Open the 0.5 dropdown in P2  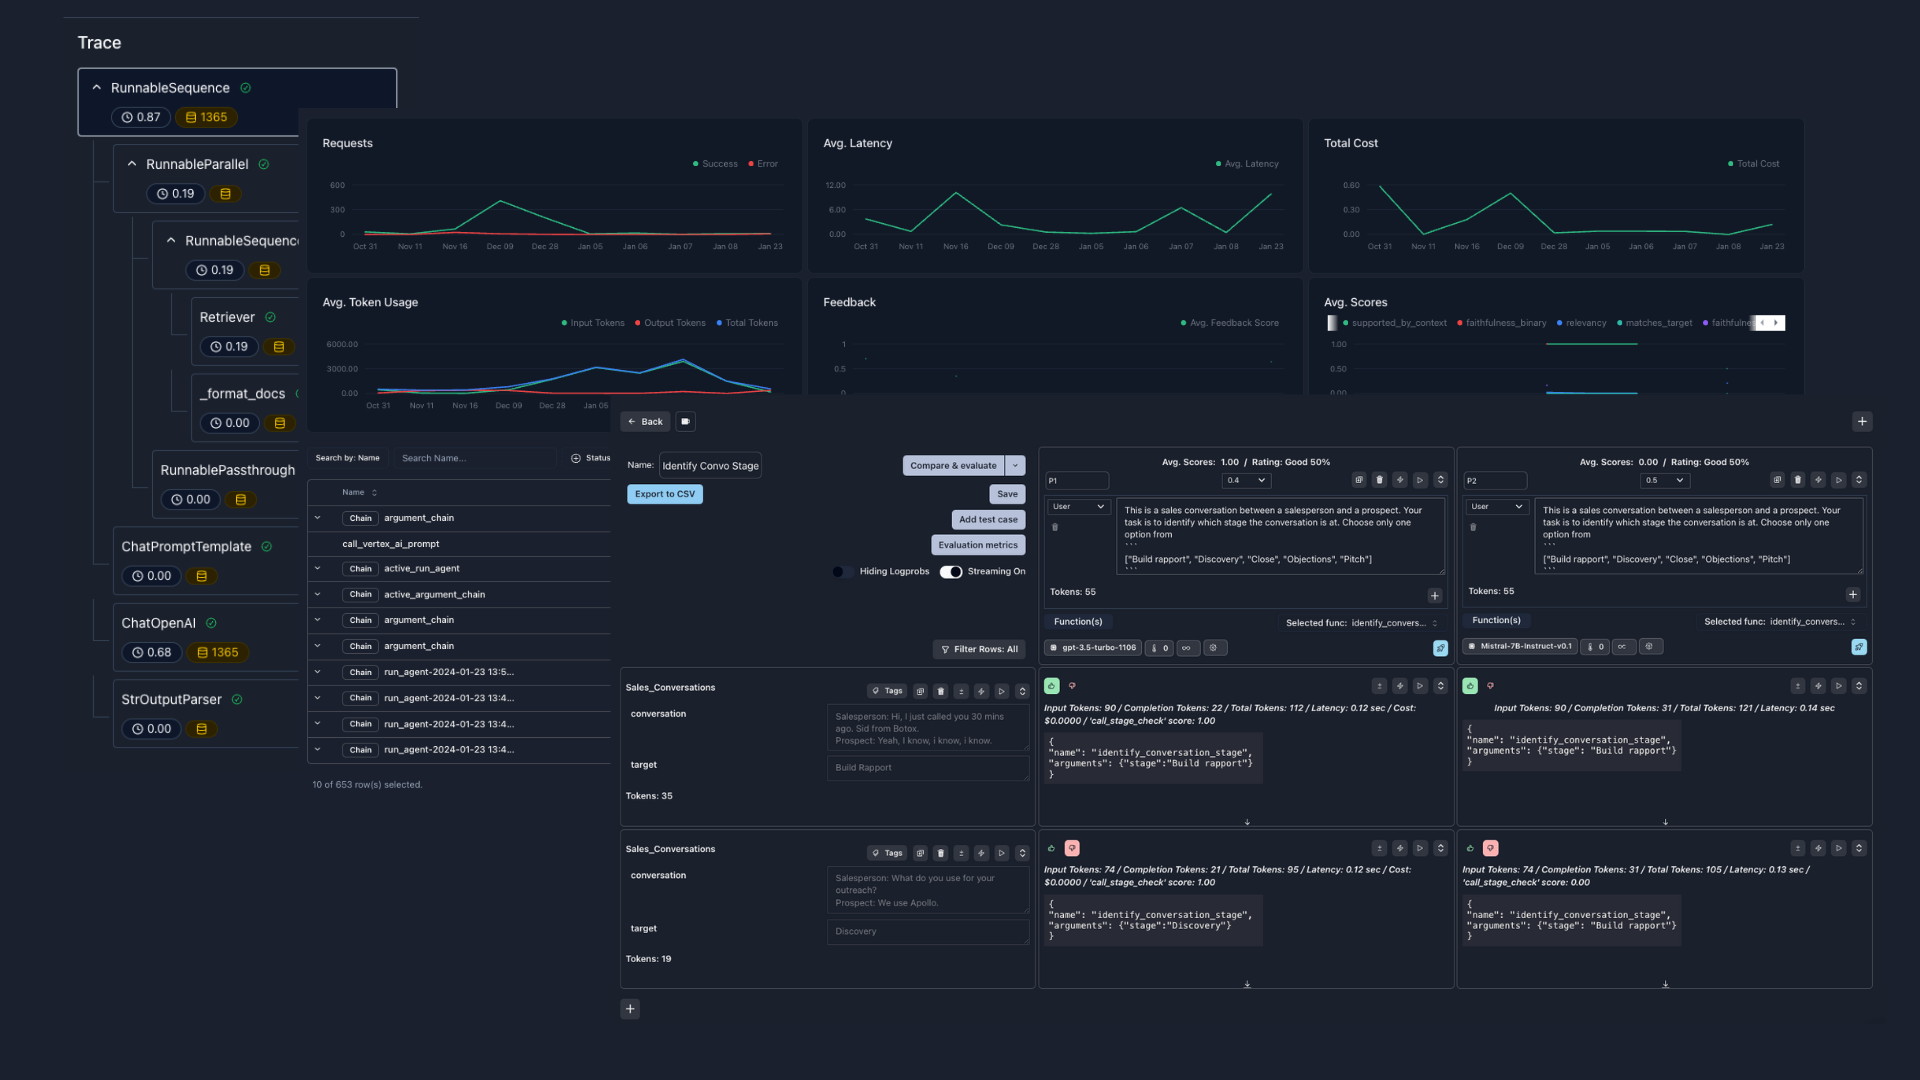tap(1665, 480)
